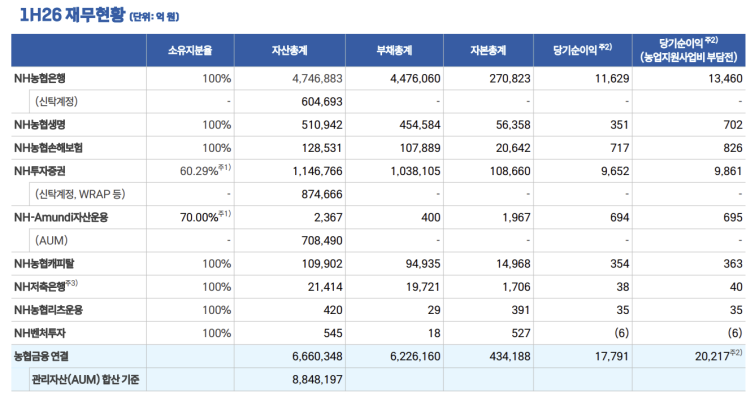Select the value 94,935

click(423, 264)
